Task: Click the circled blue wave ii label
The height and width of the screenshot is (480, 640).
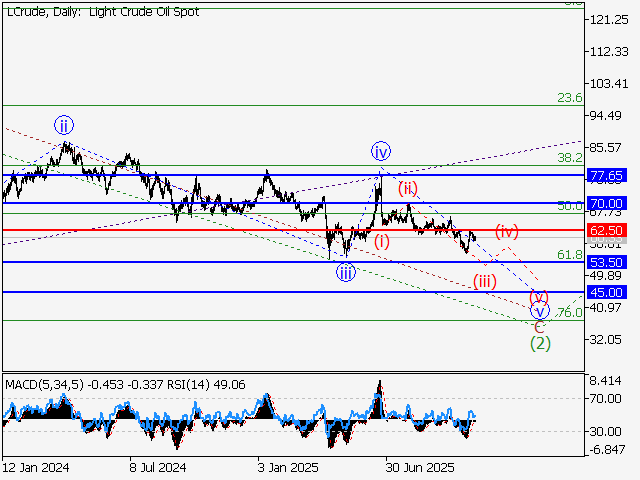Action: [64, 125]
